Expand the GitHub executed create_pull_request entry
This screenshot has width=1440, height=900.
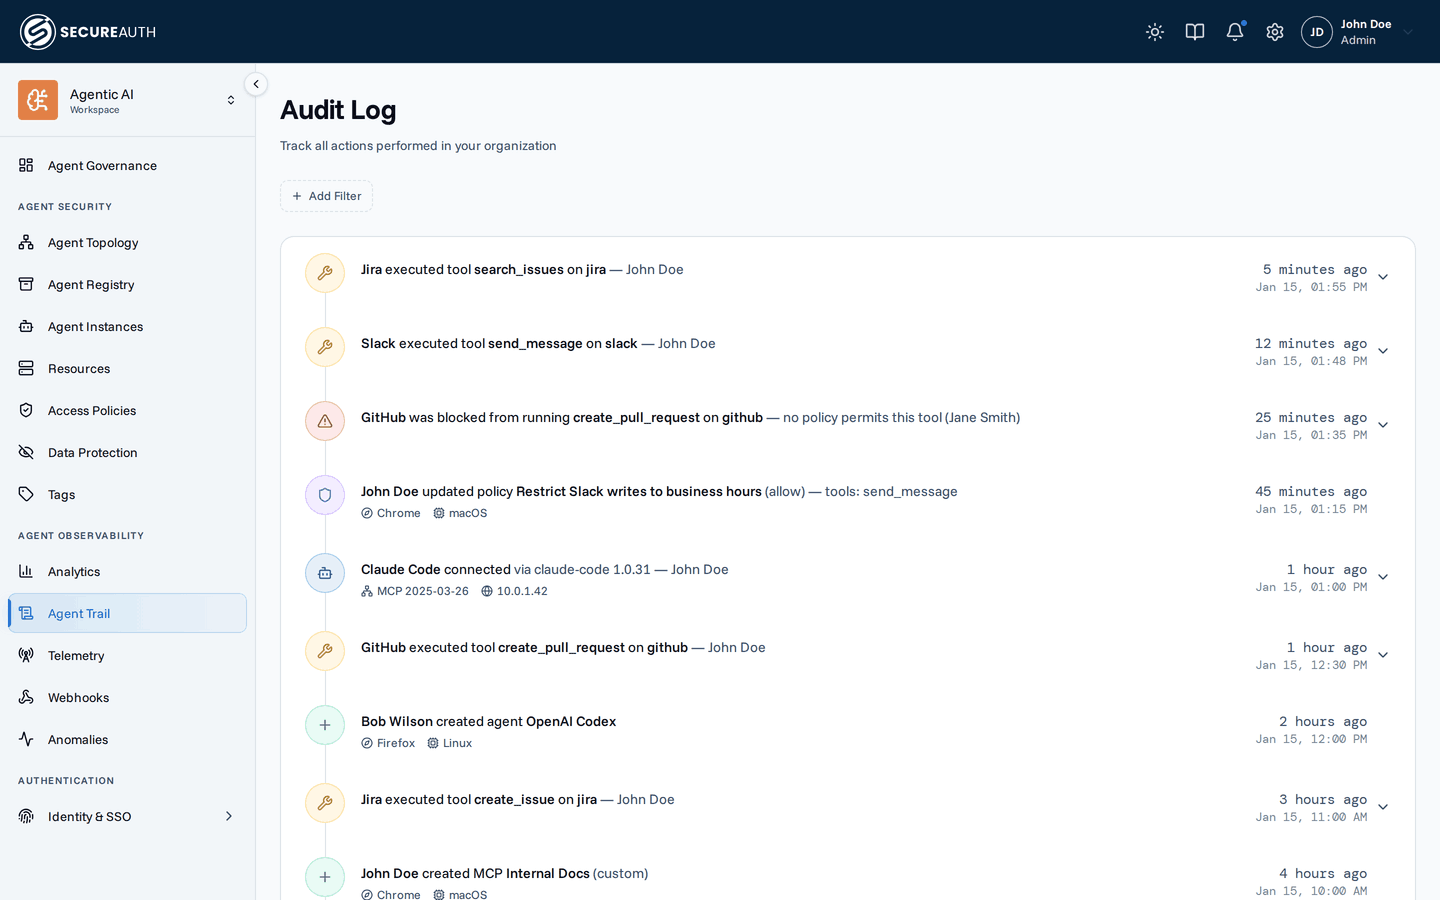pyautogui.click(x=1383, y=655)
